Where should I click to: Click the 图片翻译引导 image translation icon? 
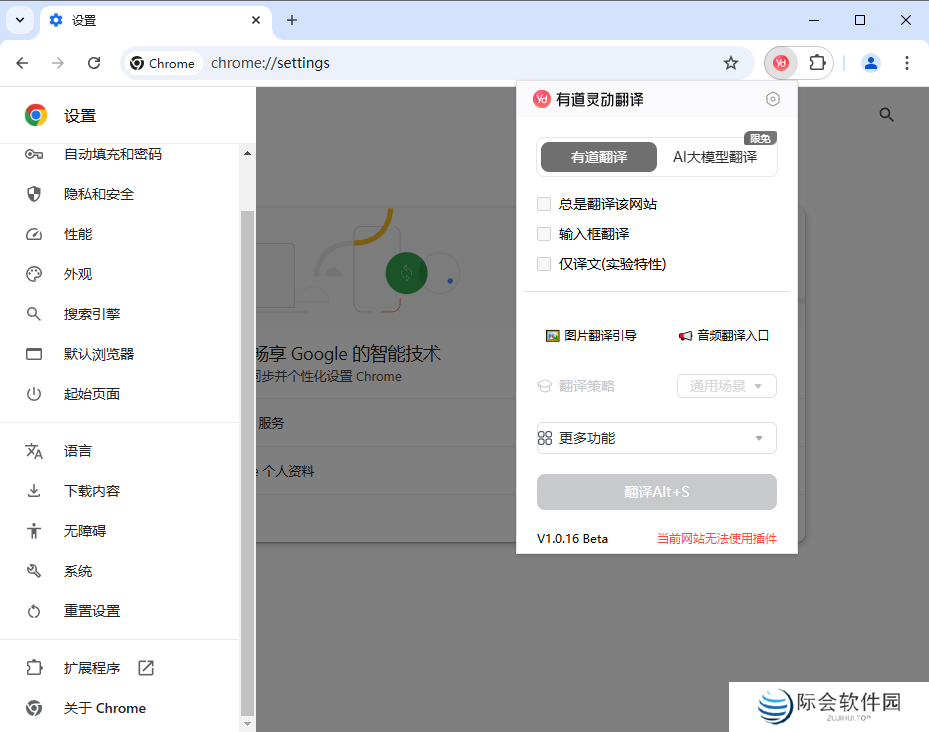coord(554,336)
